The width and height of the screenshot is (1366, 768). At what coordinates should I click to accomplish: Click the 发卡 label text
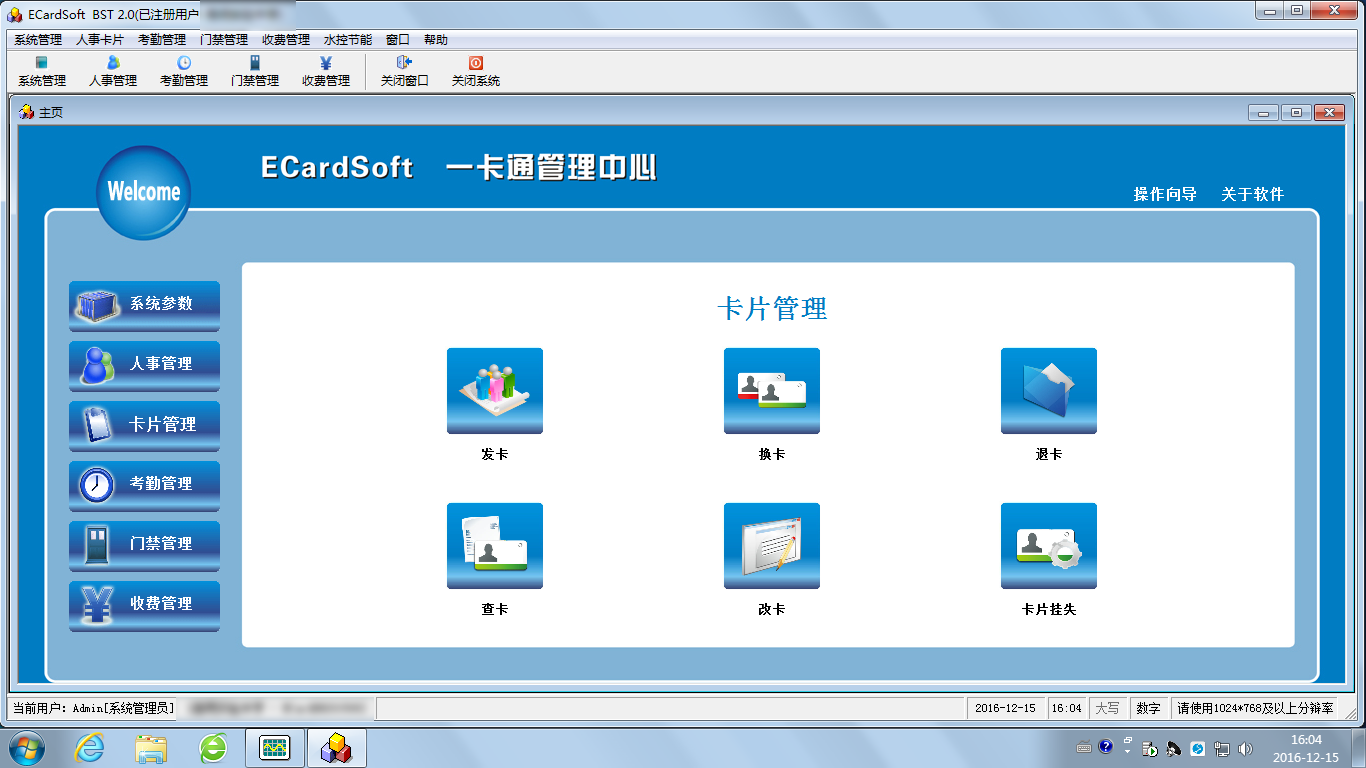495,454
